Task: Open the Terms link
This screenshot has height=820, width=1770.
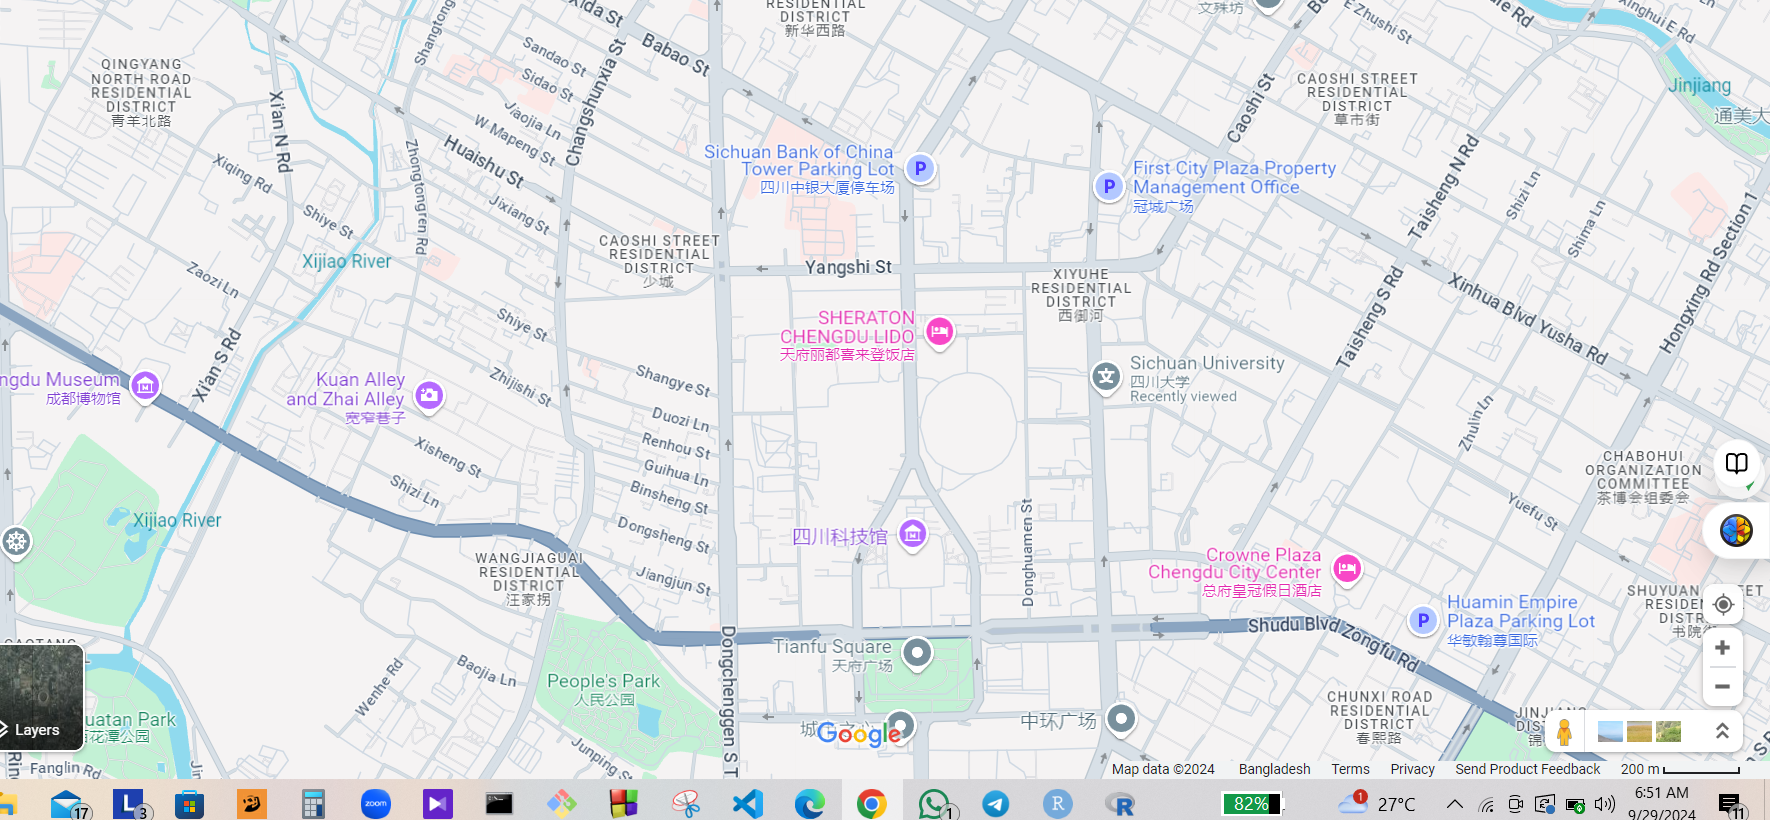Action: tap(1350, 769)
